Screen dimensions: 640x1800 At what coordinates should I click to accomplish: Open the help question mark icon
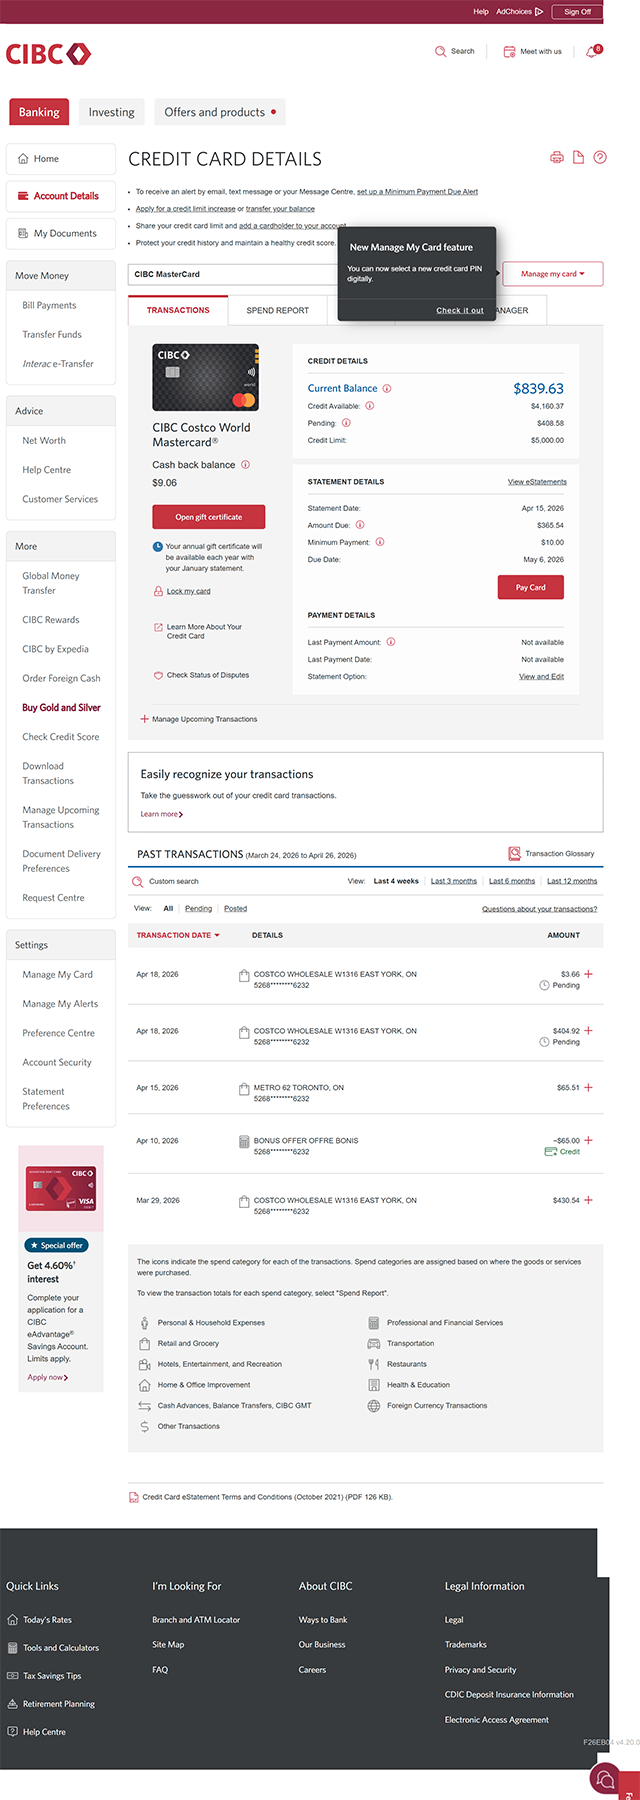click(x=600, y=157)
